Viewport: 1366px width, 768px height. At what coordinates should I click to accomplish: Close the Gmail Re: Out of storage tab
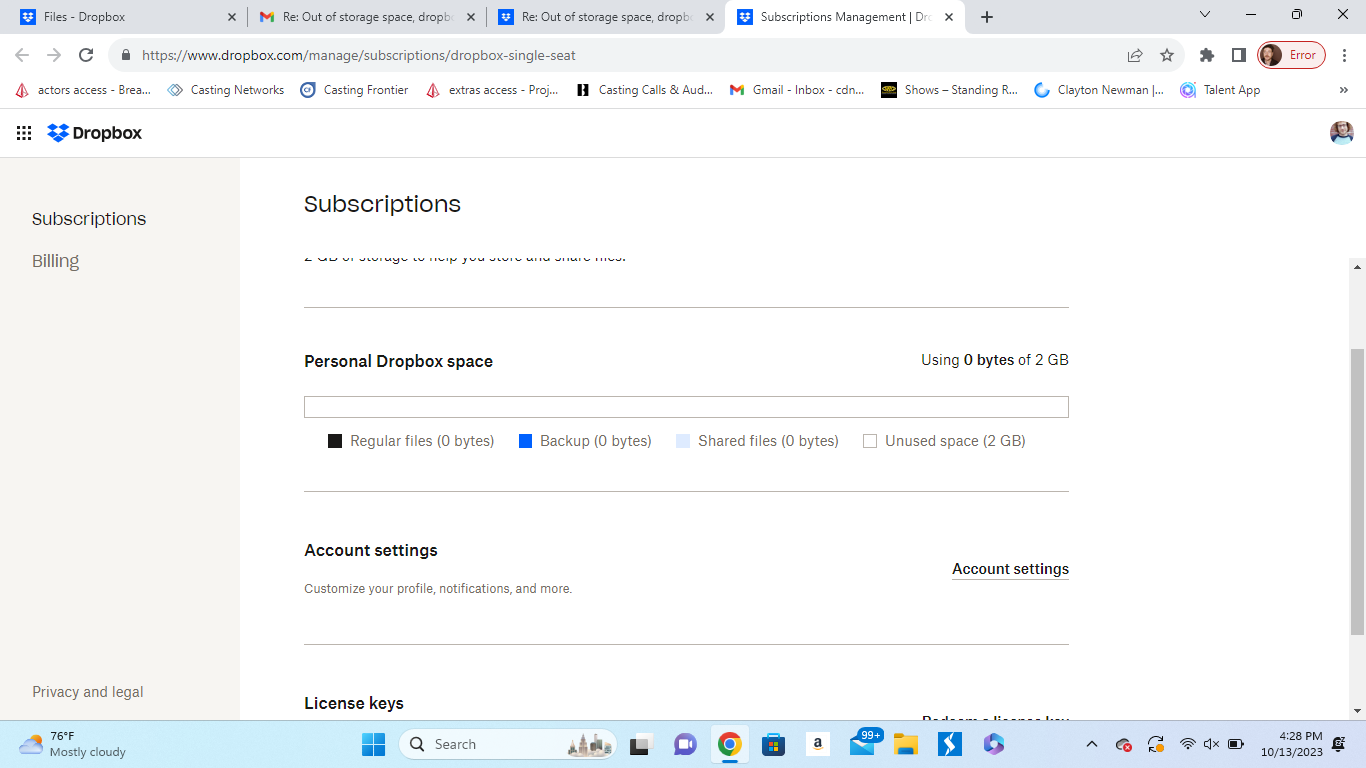pyautogui.click(x=471, y=17)
